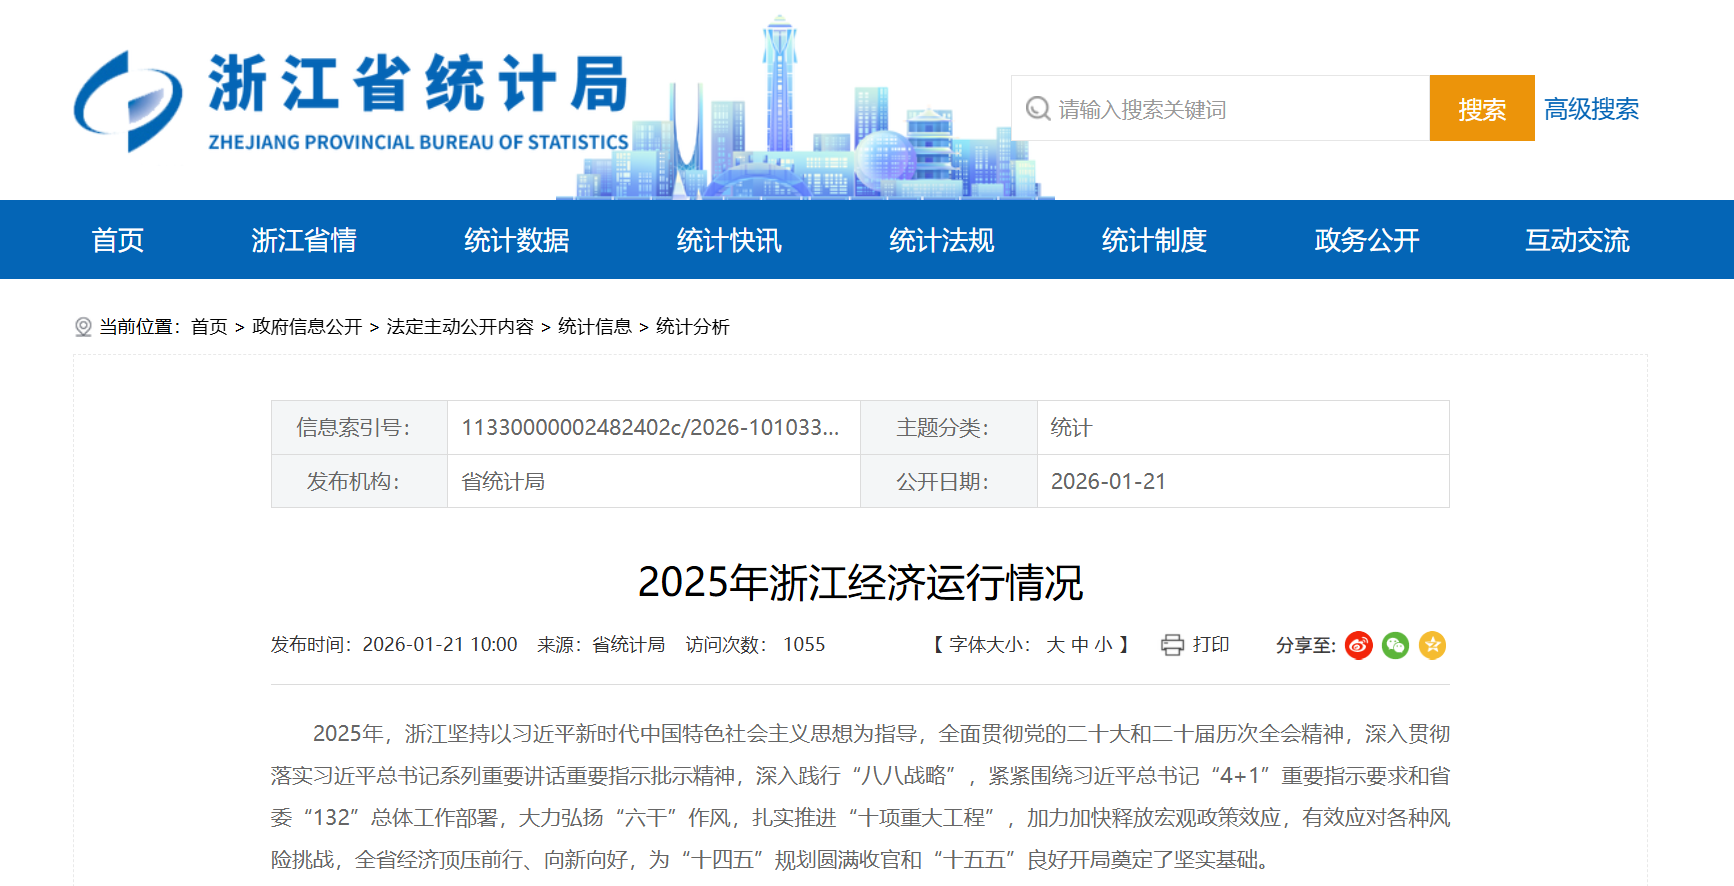The width and height of the screenshot is (1734, 886).
Task: Open the 统计法规 menu
Action: pyautogui.click(x=942, y=240)
